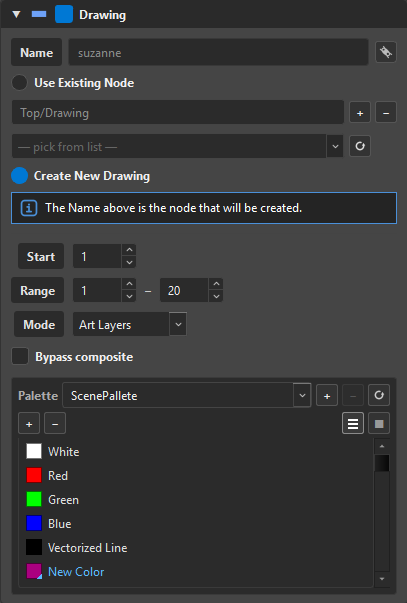
Task: Add a new color to the palette
Action: [29, 423]
